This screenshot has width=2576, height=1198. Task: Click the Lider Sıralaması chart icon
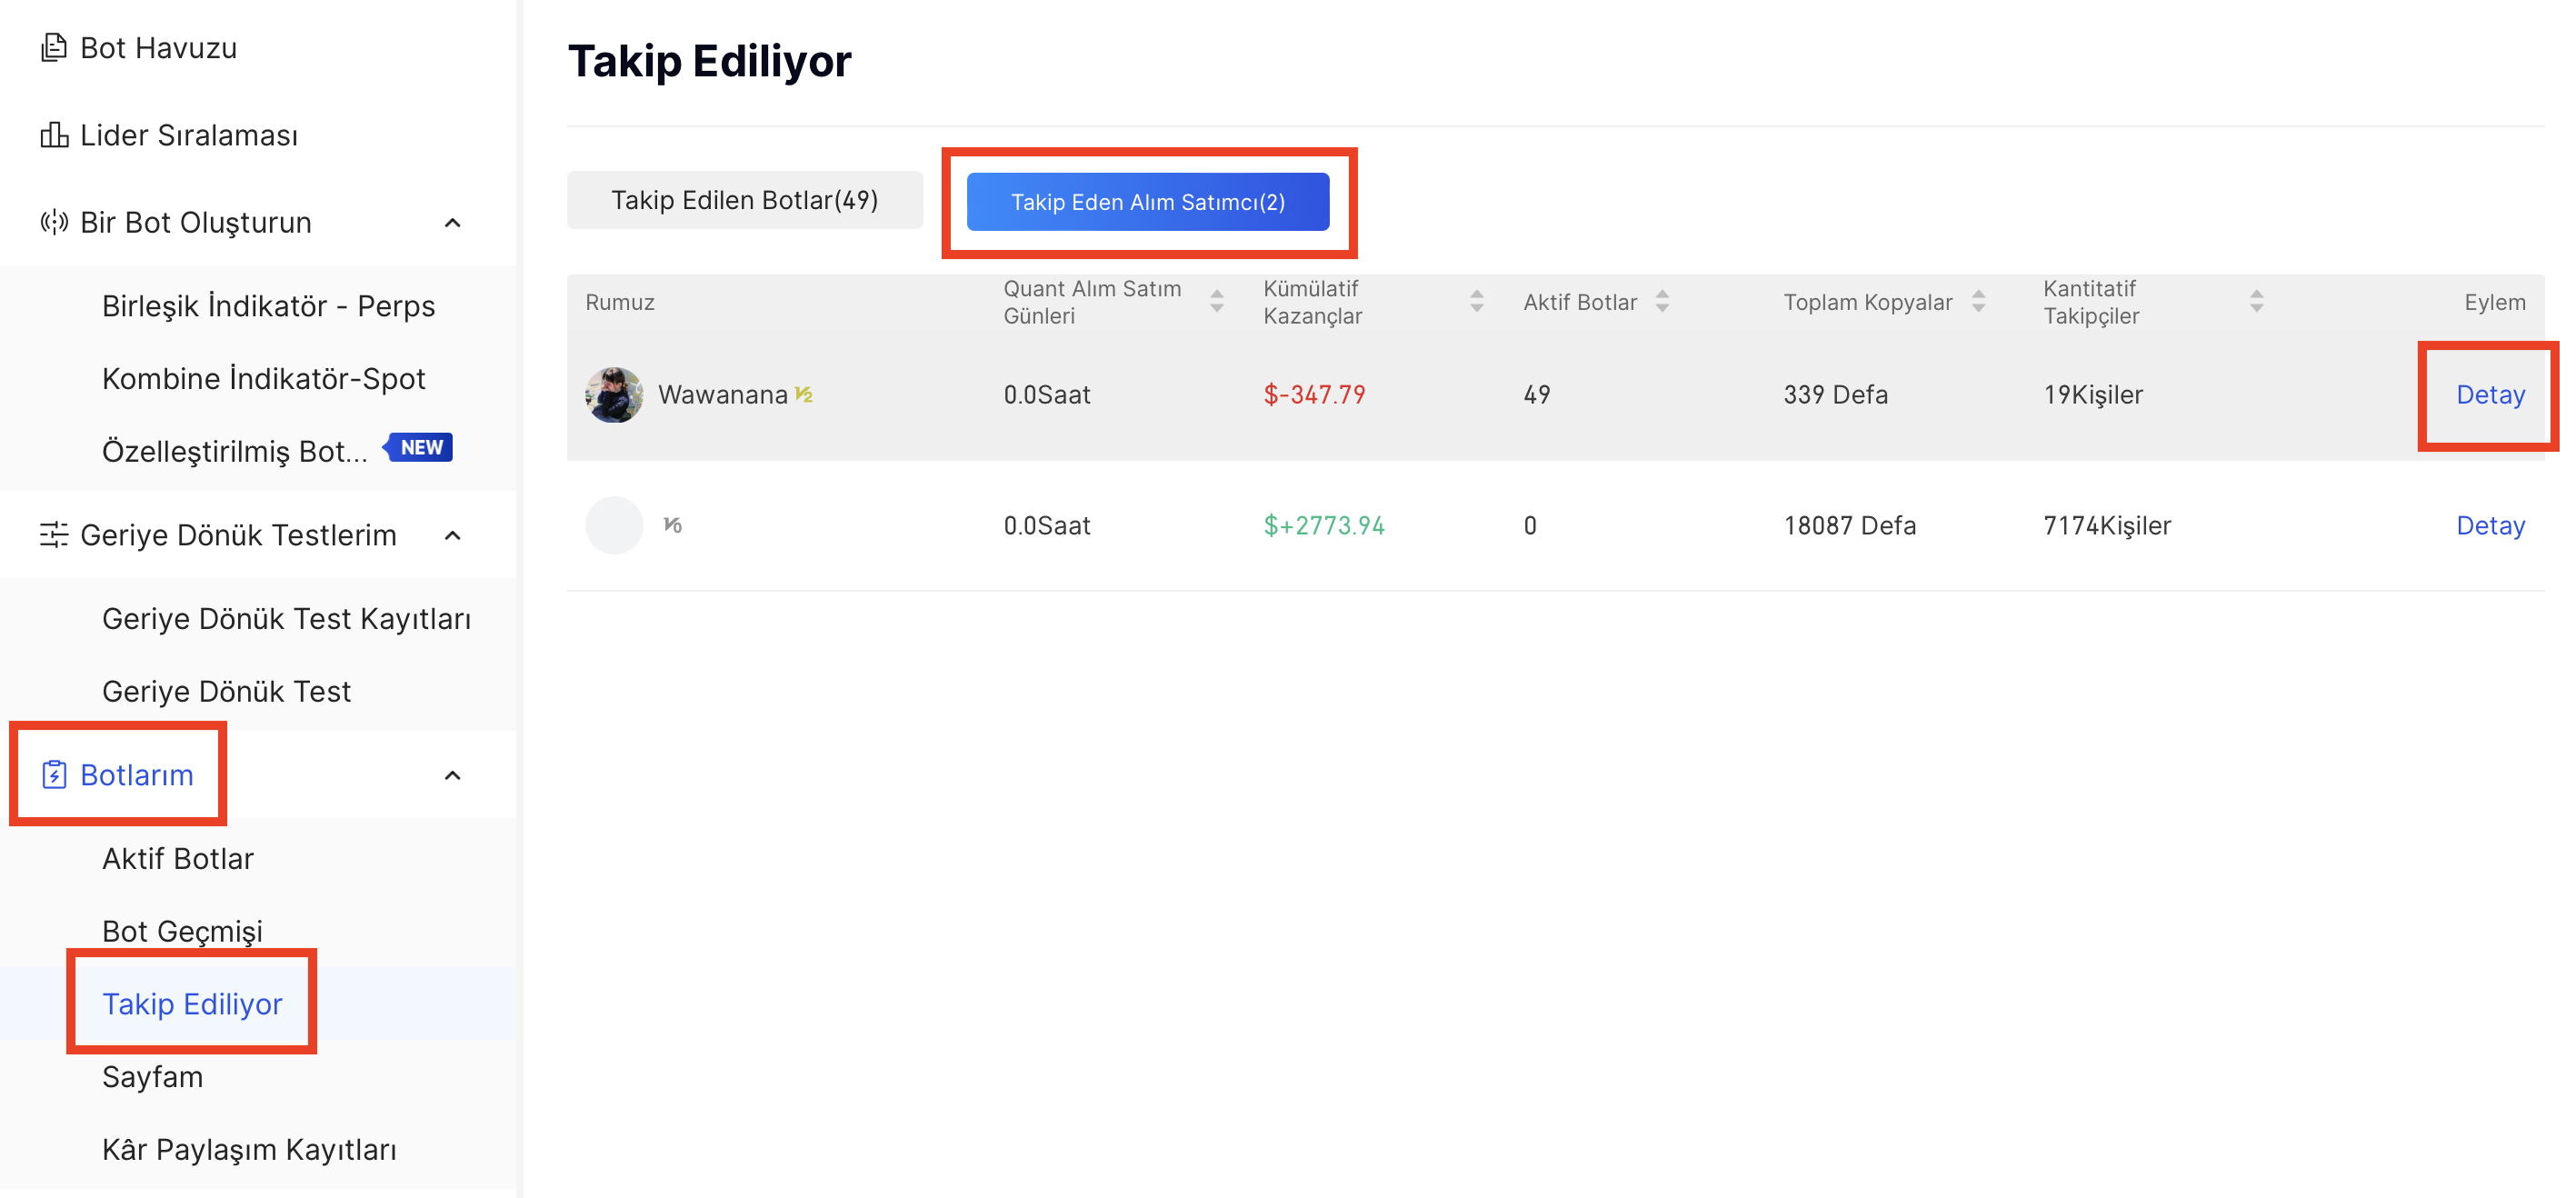pyautogui.click(x=54, y=134)
